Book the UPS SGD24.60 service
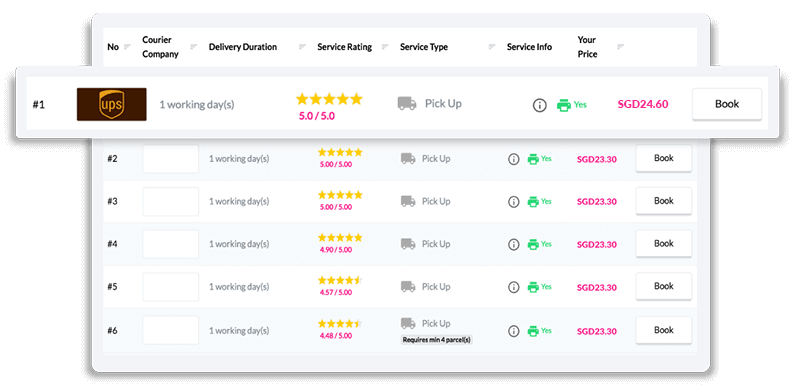The image size is (800, 391). point(727,104)
